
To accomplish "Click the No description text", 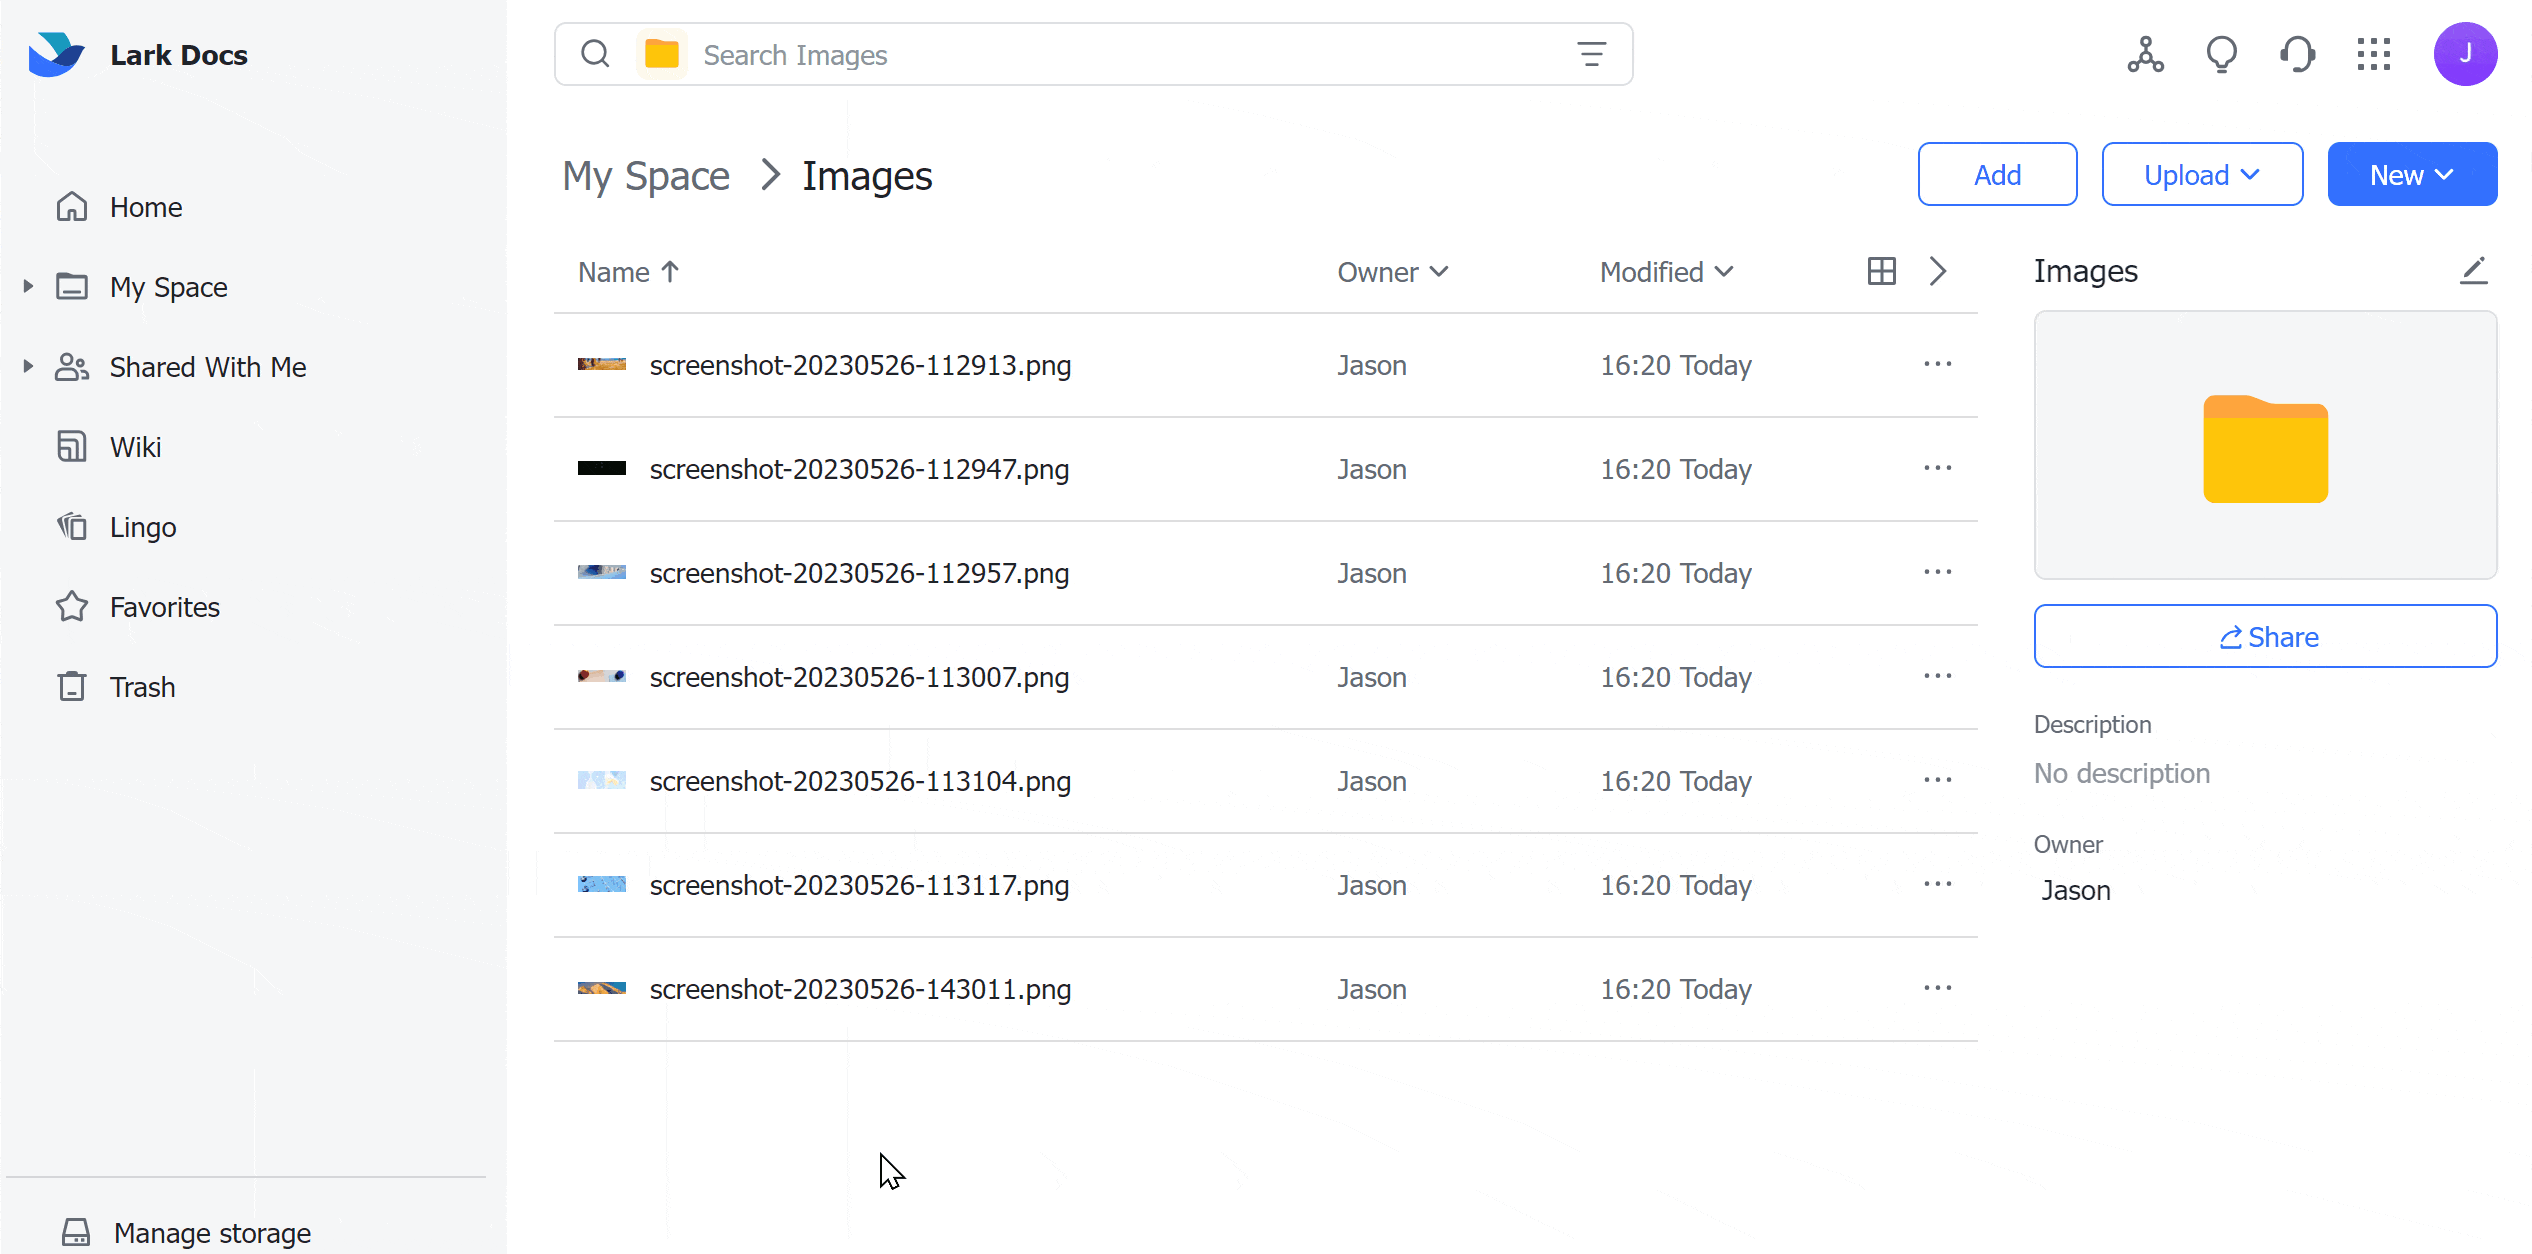I will click(x=2122, y=773).
